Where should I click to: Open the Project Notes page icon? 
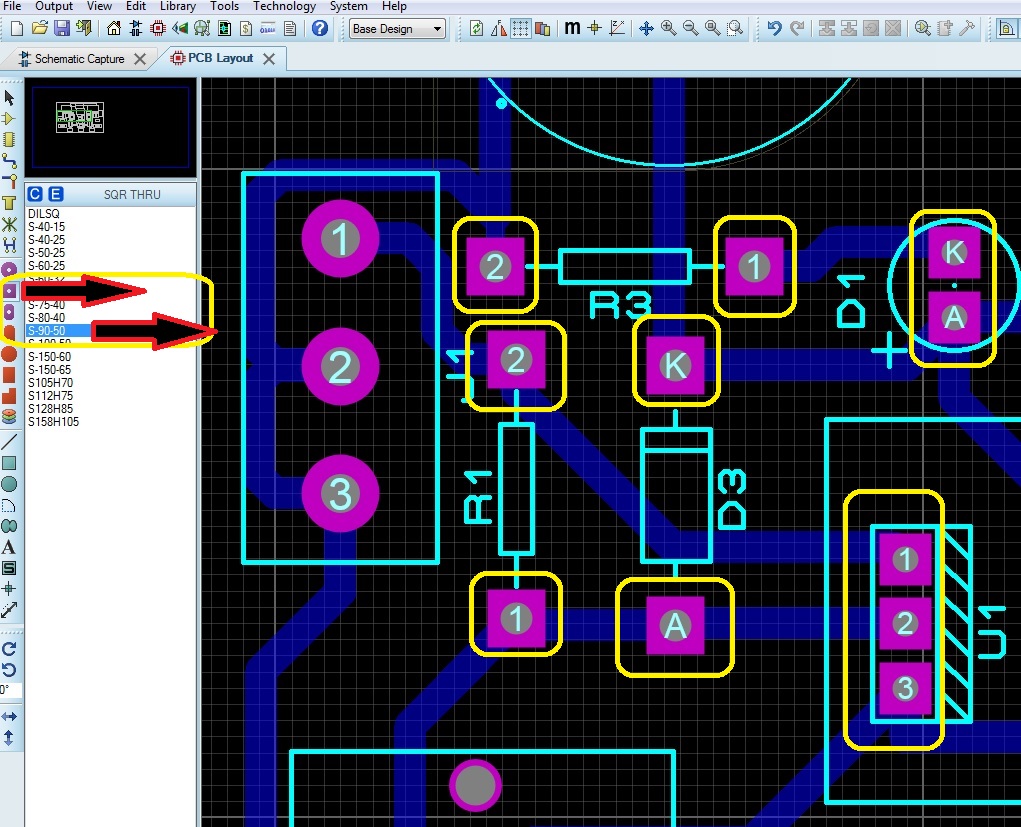click(x=290, y=28)
